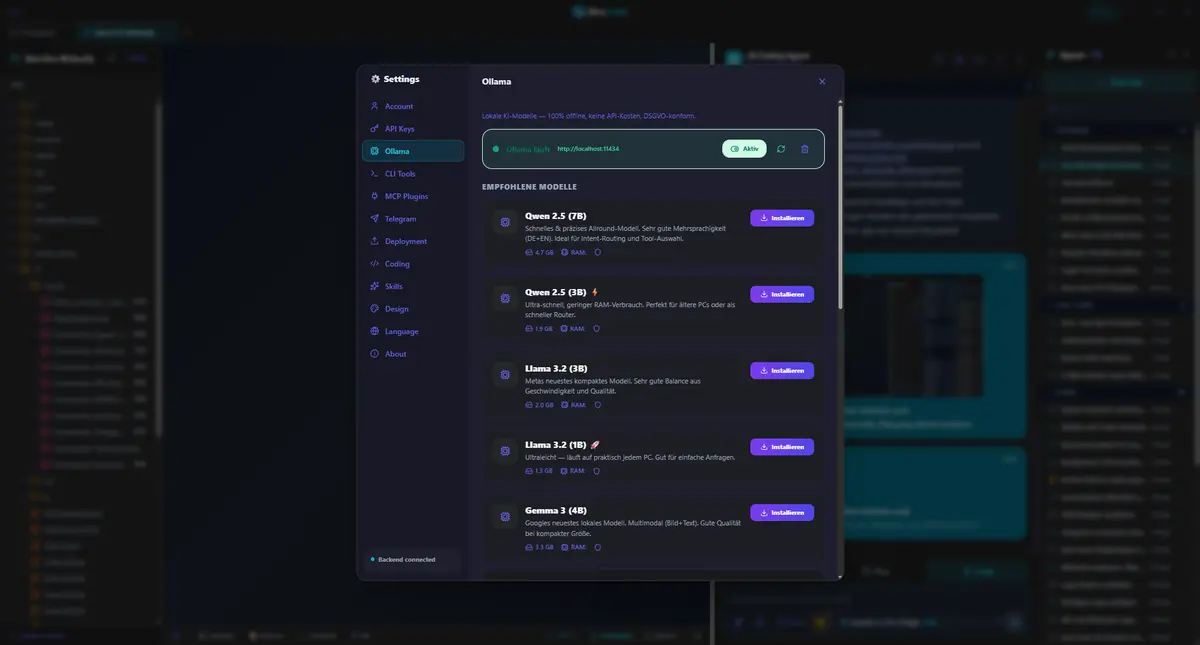Click the trash icon in Ollama status bar
Screen dimensions: 1200x645
[805, 149]
